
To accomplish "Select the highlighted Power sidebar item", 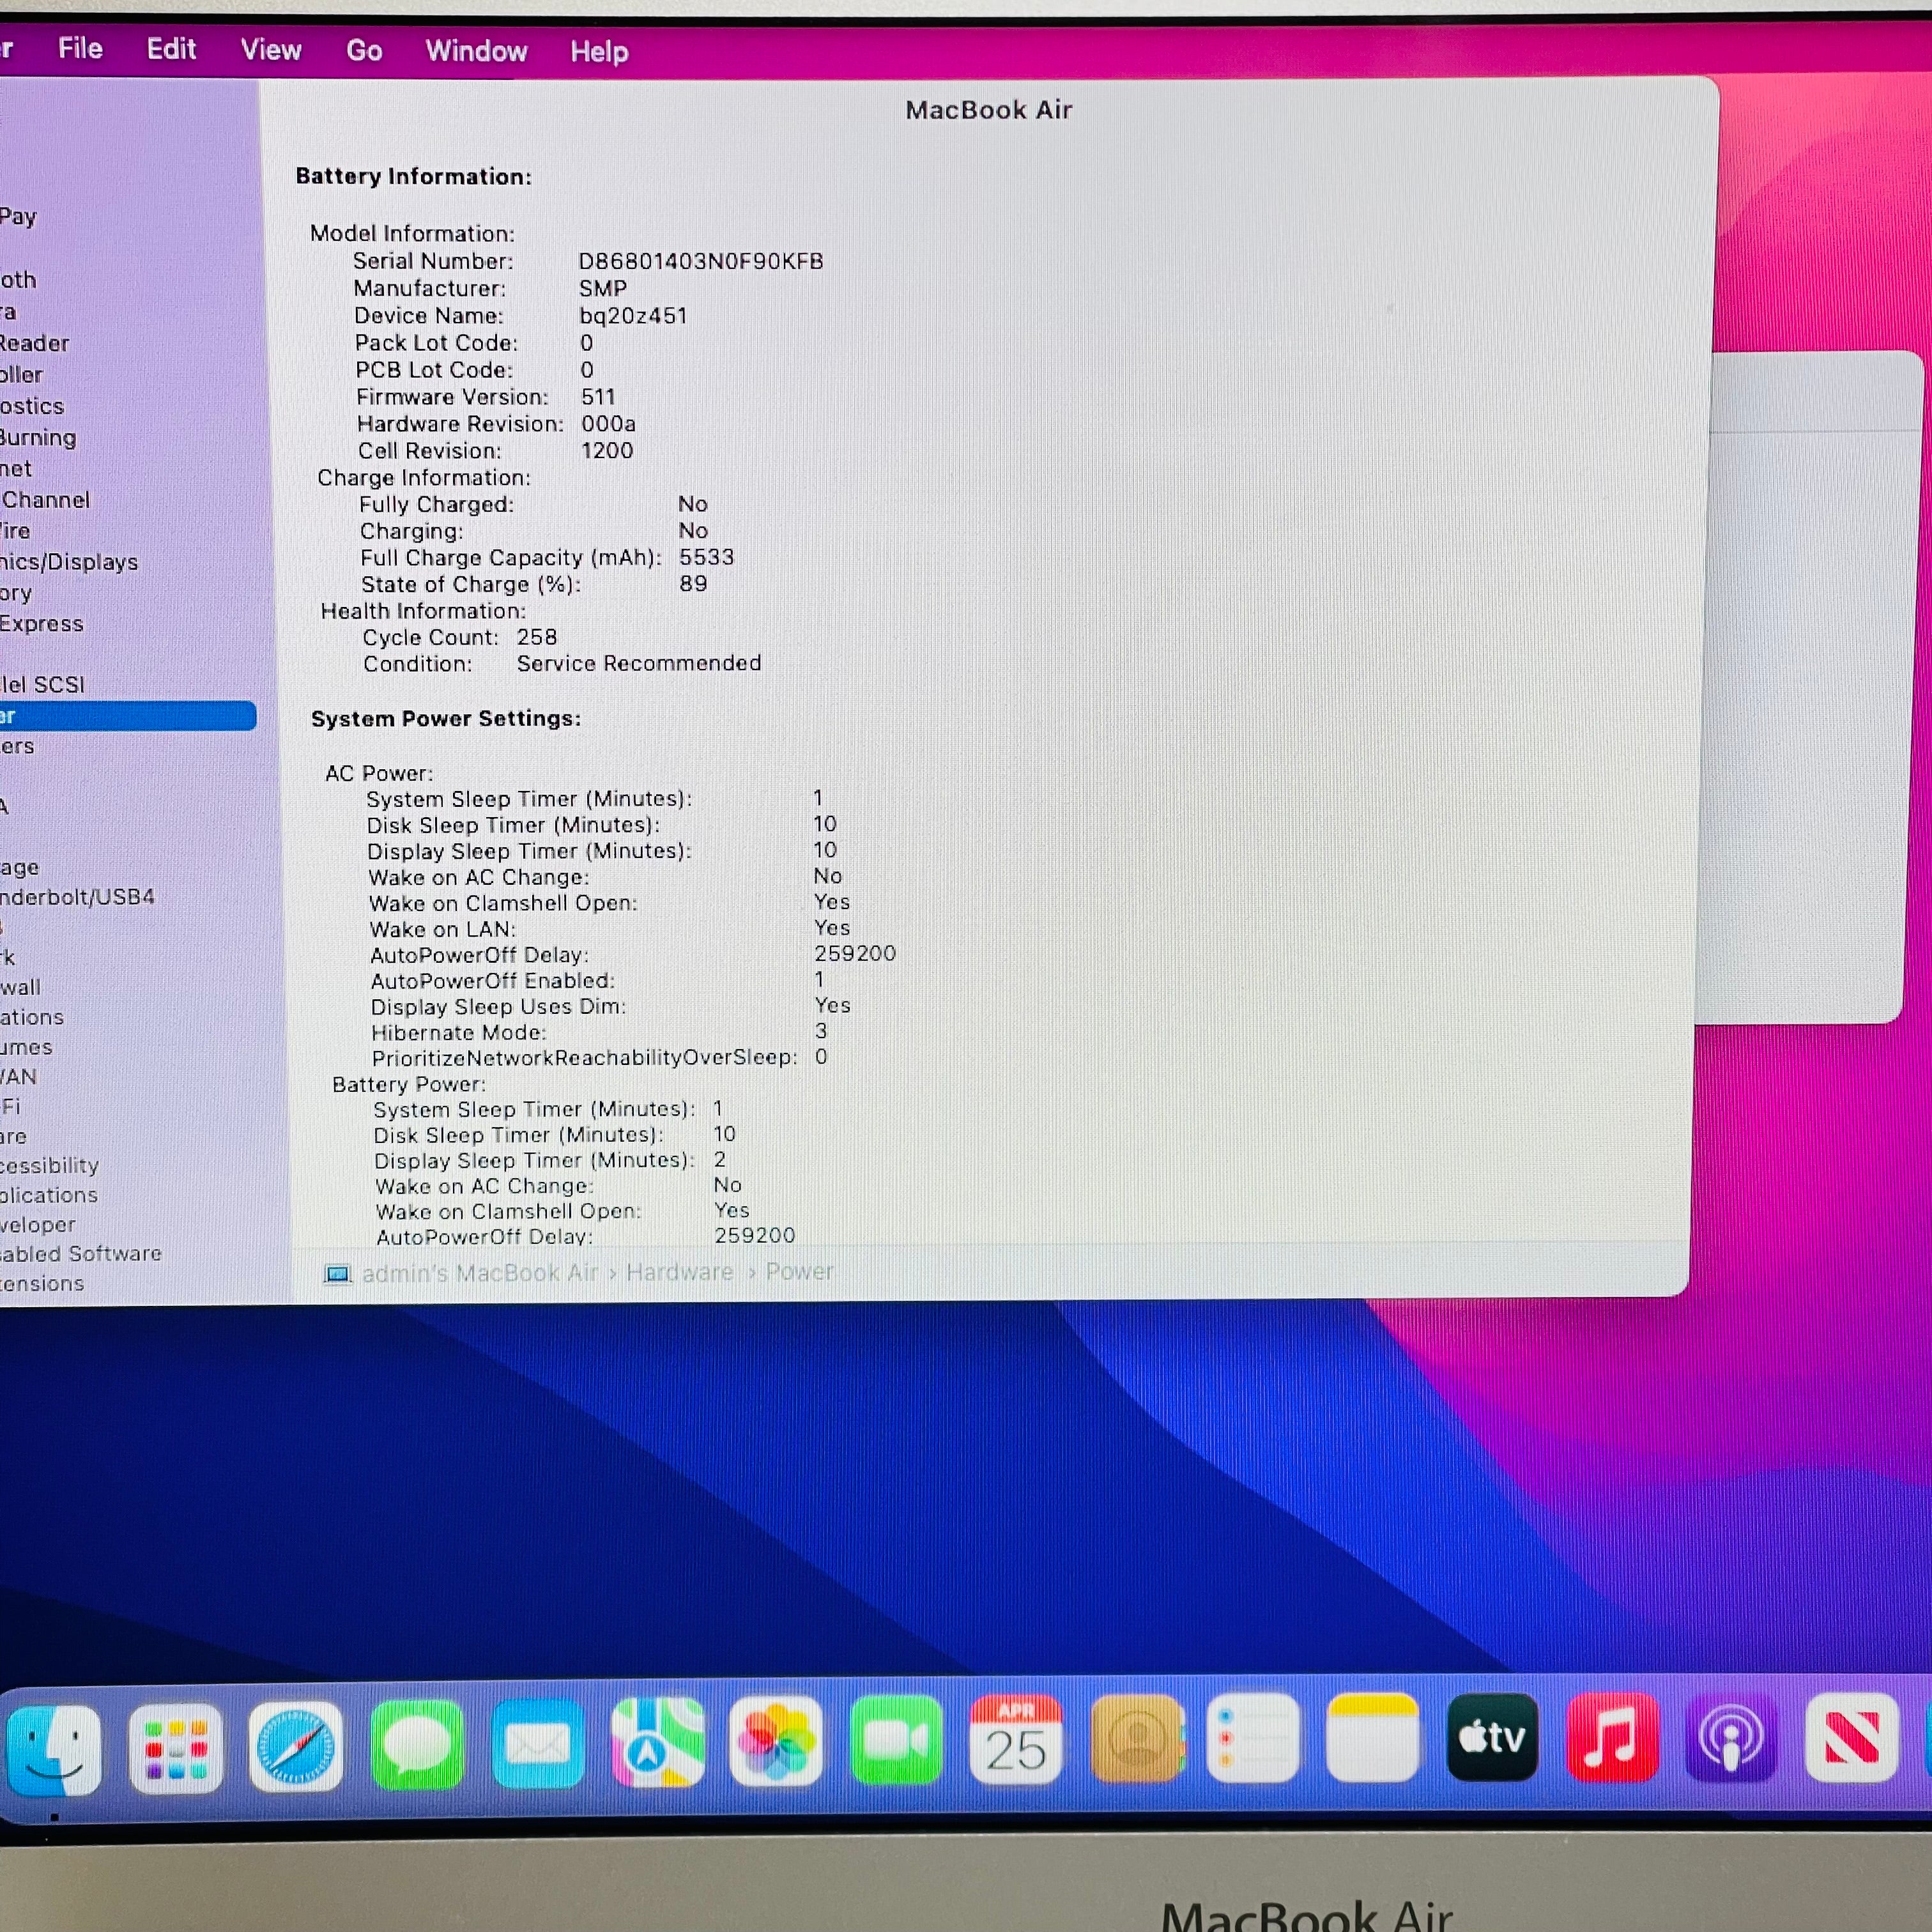I will pyautogui.click(x=128, y=716).
